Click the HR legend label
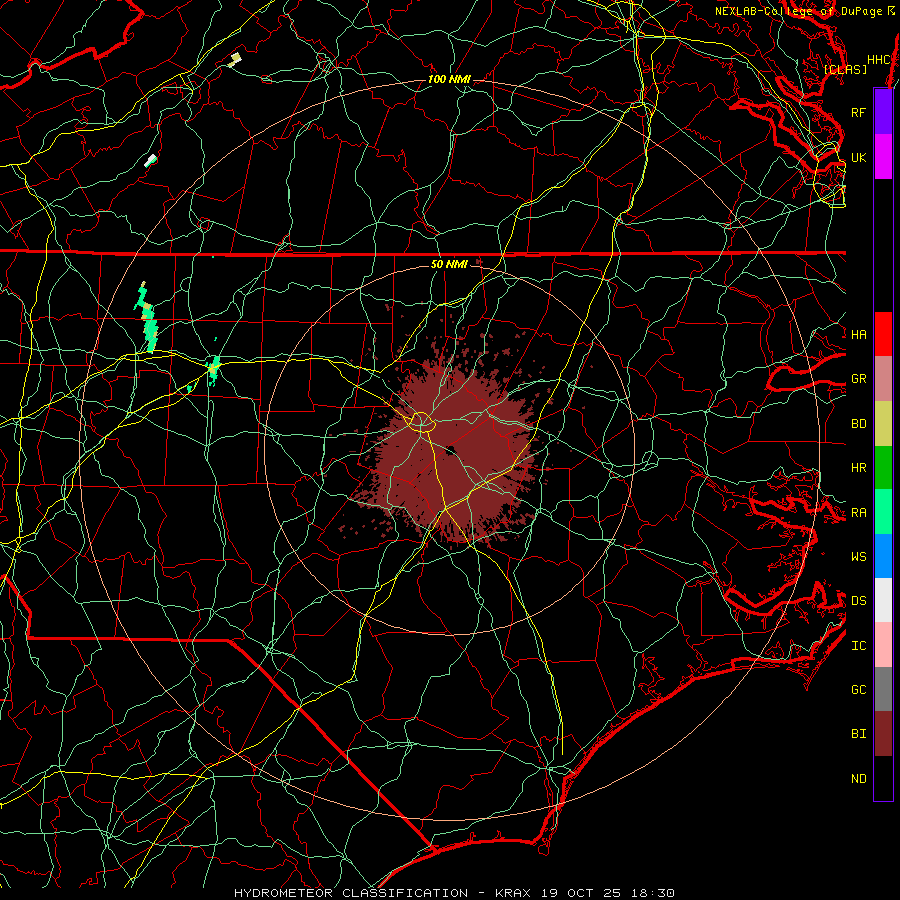Viewport: 900px width, 900px height. pos(858,468)
